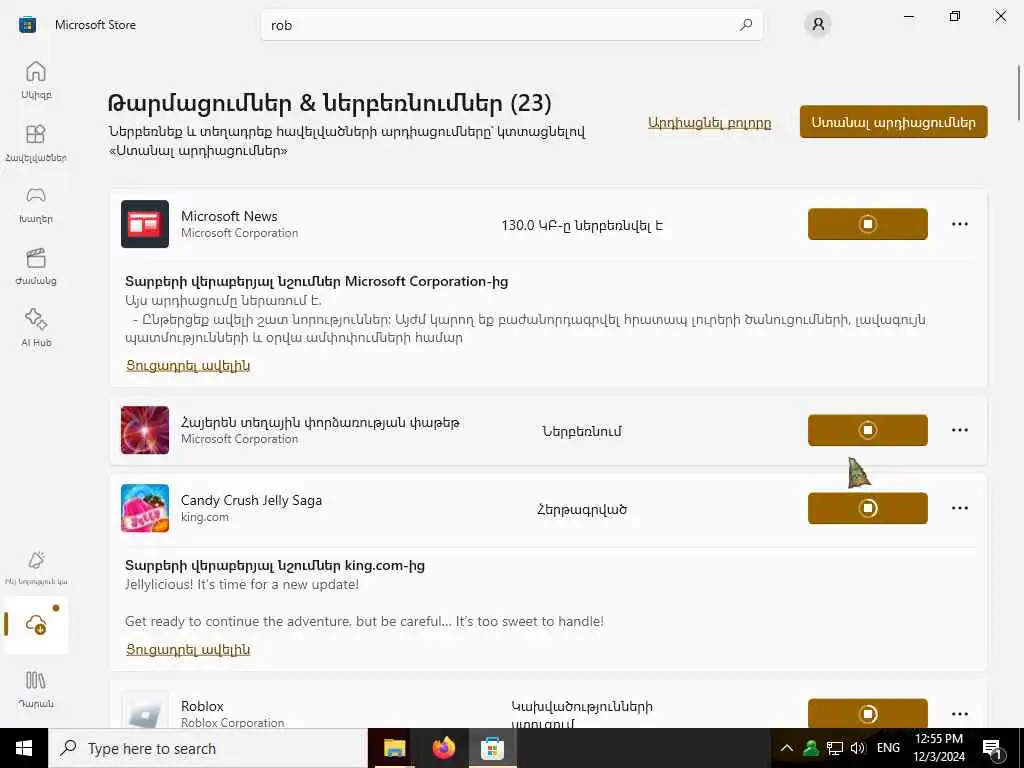Image resolution: width=1024 pixels, height=768 pixels.
Task: Open more options for Roblox
Action: pyautogui.click(x=959, y=714)
